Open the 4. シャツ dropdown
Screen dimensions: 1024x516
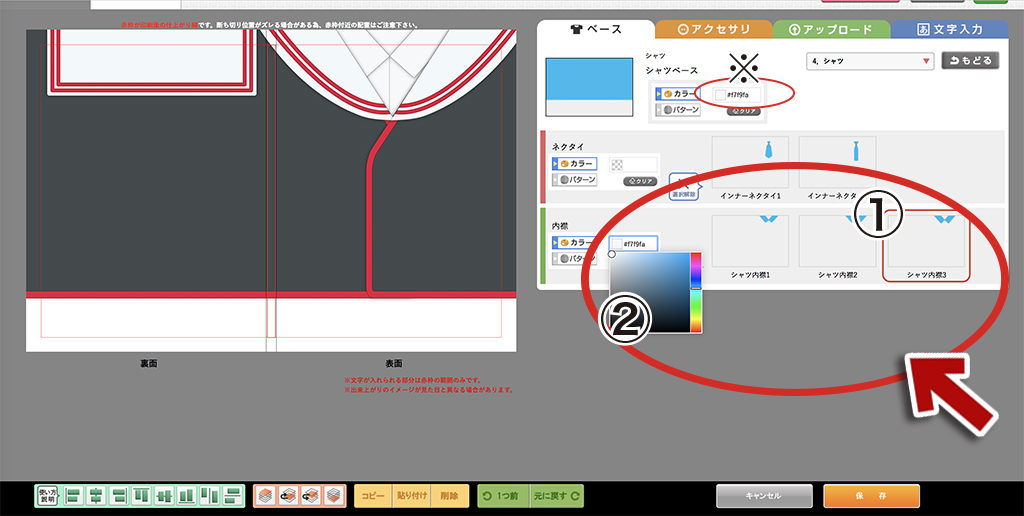pos(871,61)
